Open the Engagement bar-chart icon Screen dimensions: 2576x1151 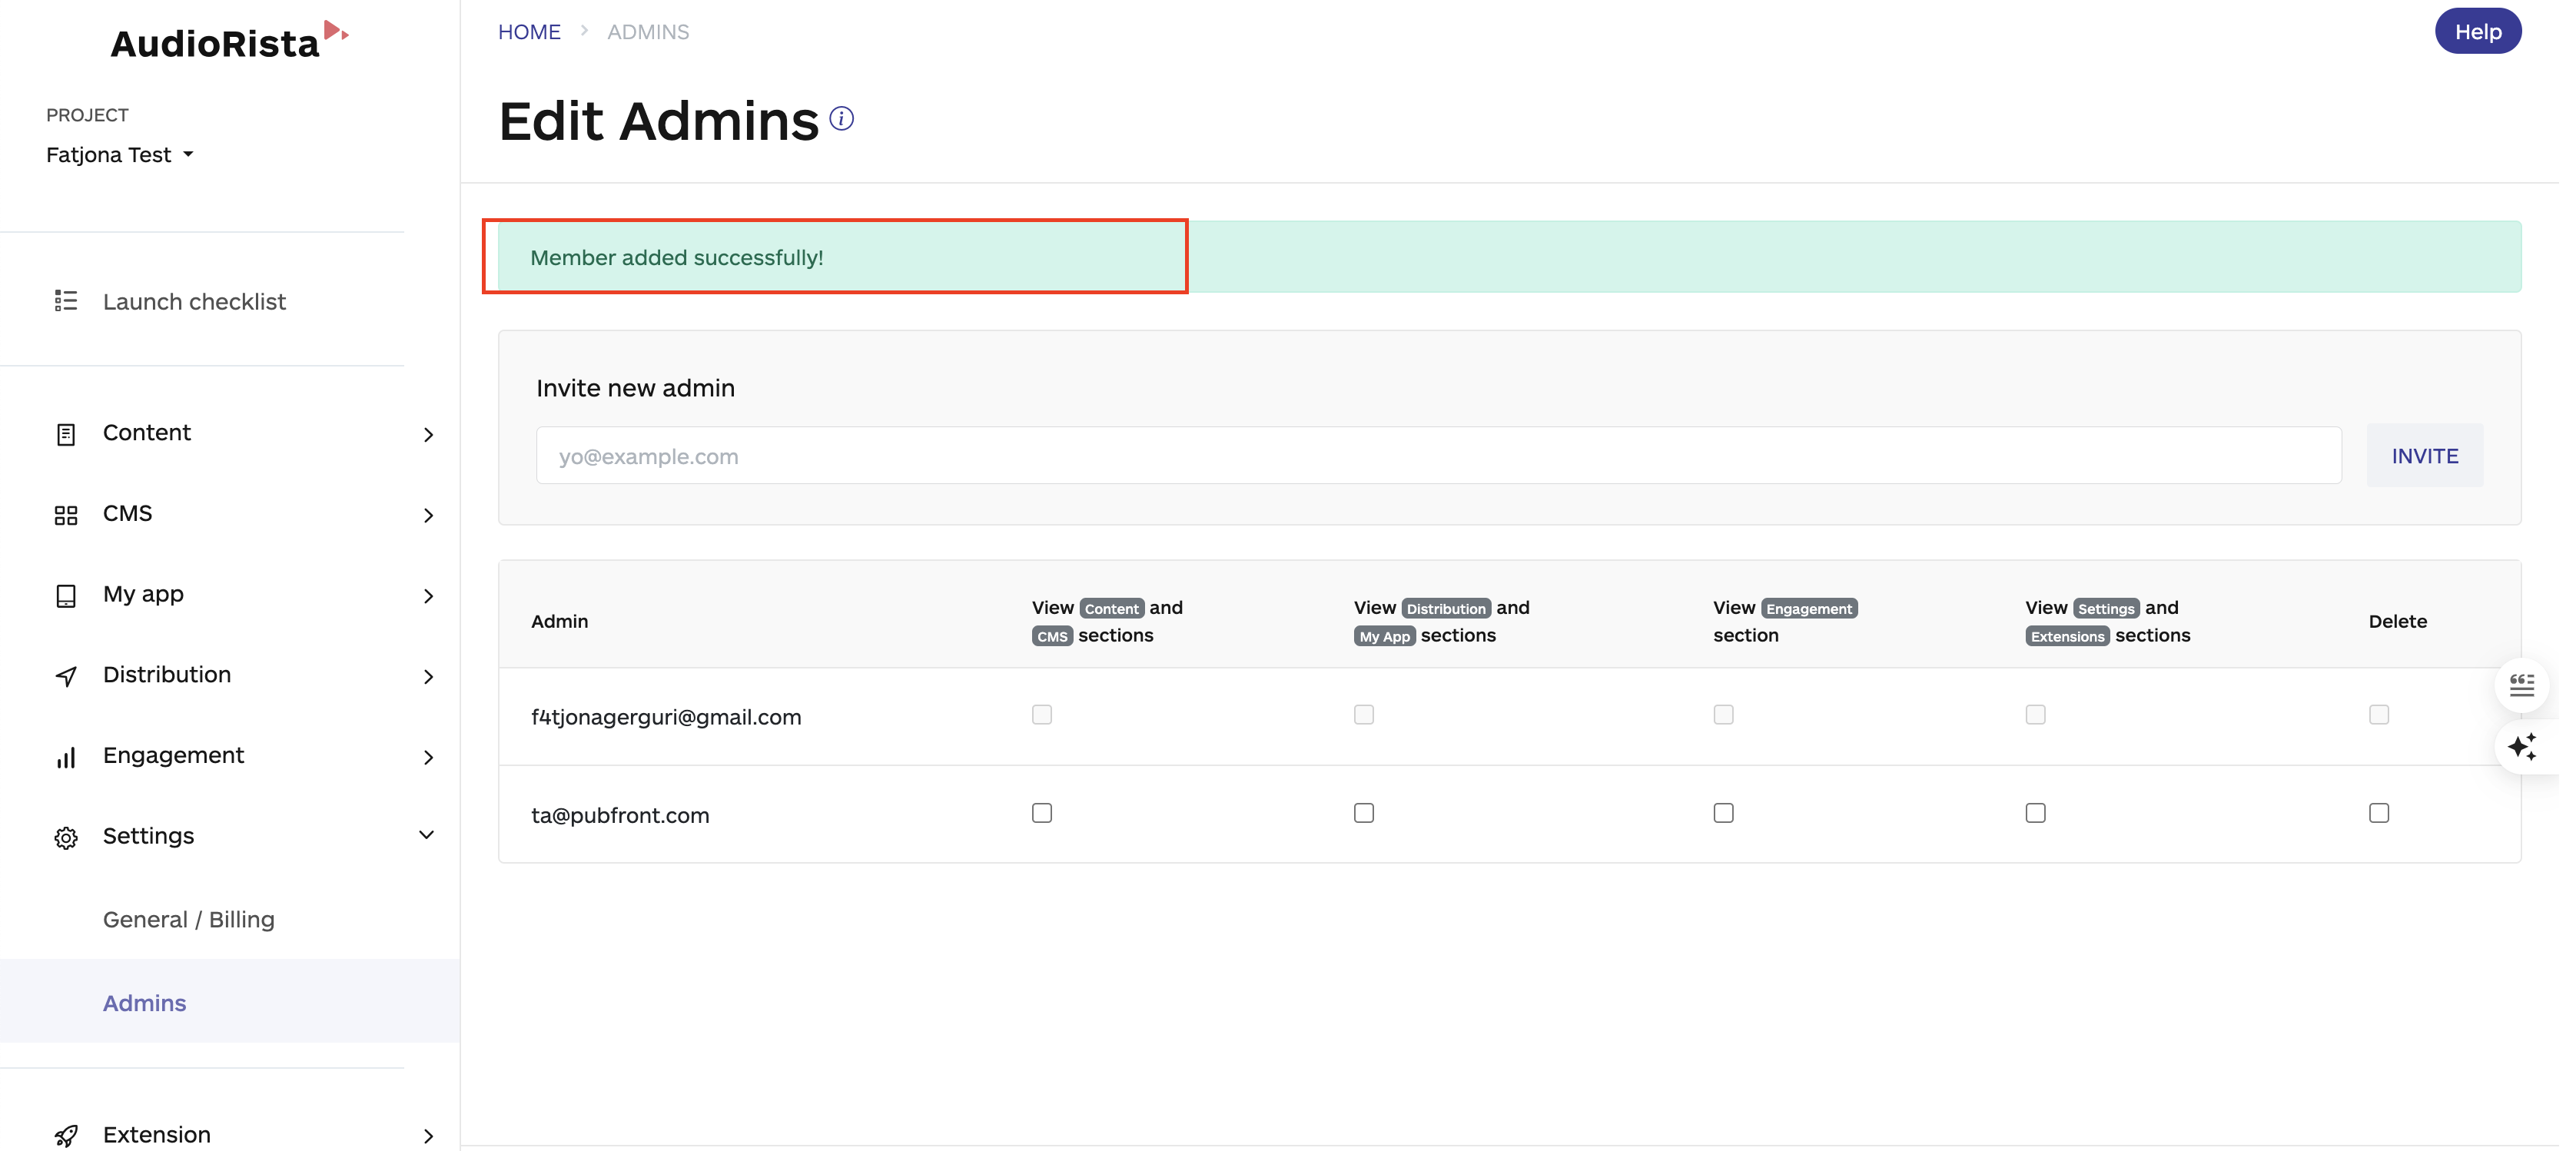tap(65, 757)
